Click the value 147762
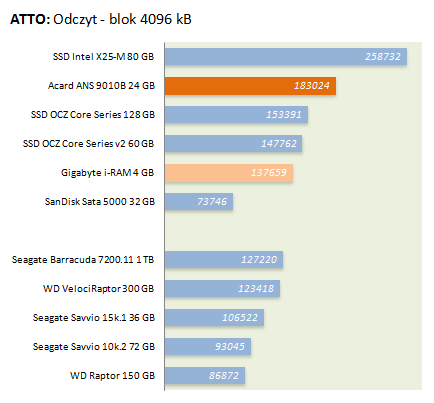This screenshot has height=403, width=434. coord(279,144)
